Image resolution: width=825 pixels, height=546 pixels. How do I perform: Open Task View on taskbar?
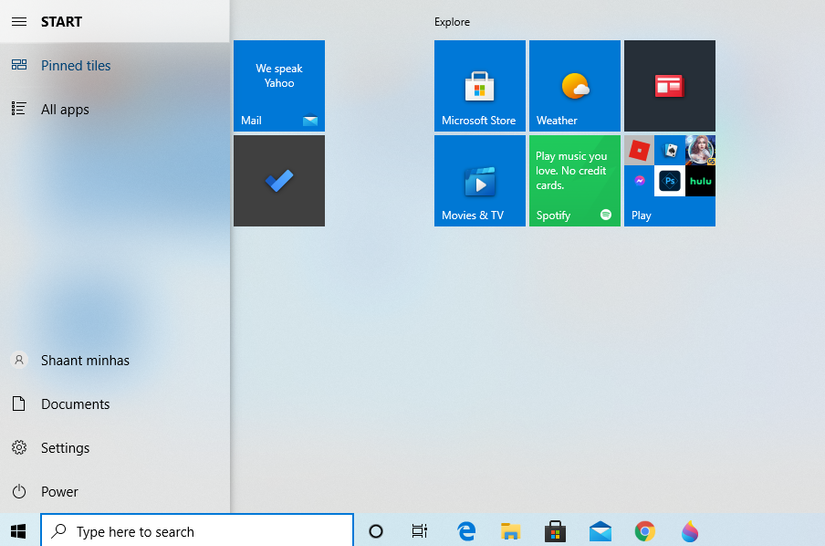(x=419, y=531)
